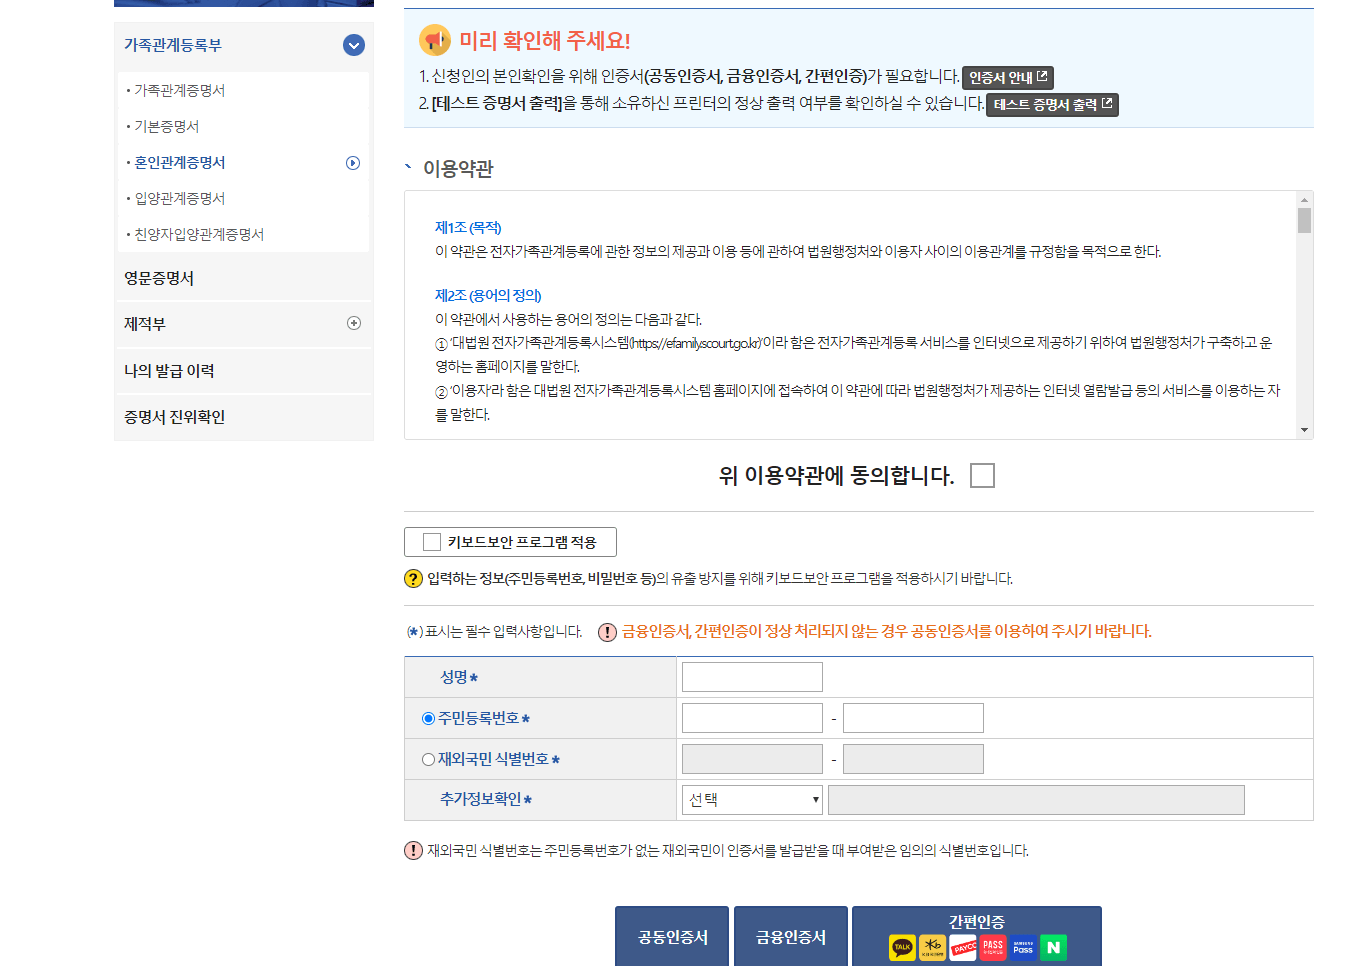Collapse the 가족관계등록부 section

coord(352,45)
